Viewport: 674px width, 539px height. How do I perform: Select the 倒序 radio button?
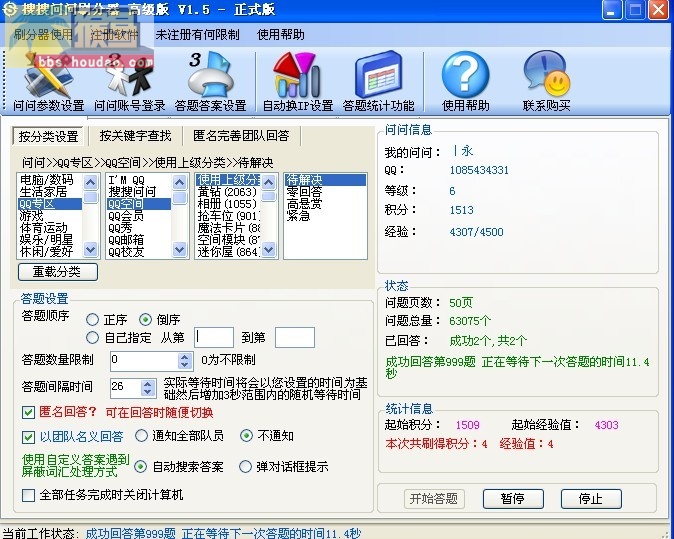[145, 319]
